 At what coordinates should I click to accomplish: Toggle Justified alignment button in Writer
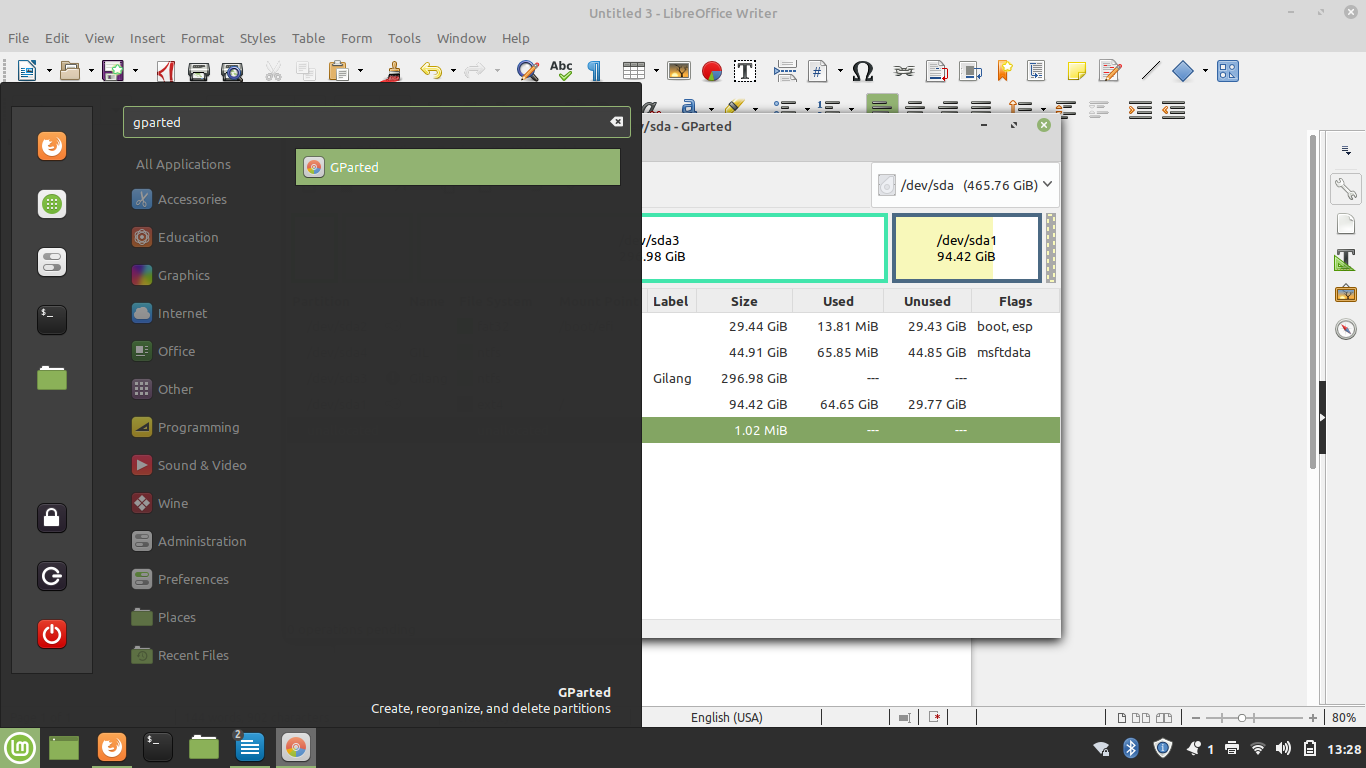981,107
